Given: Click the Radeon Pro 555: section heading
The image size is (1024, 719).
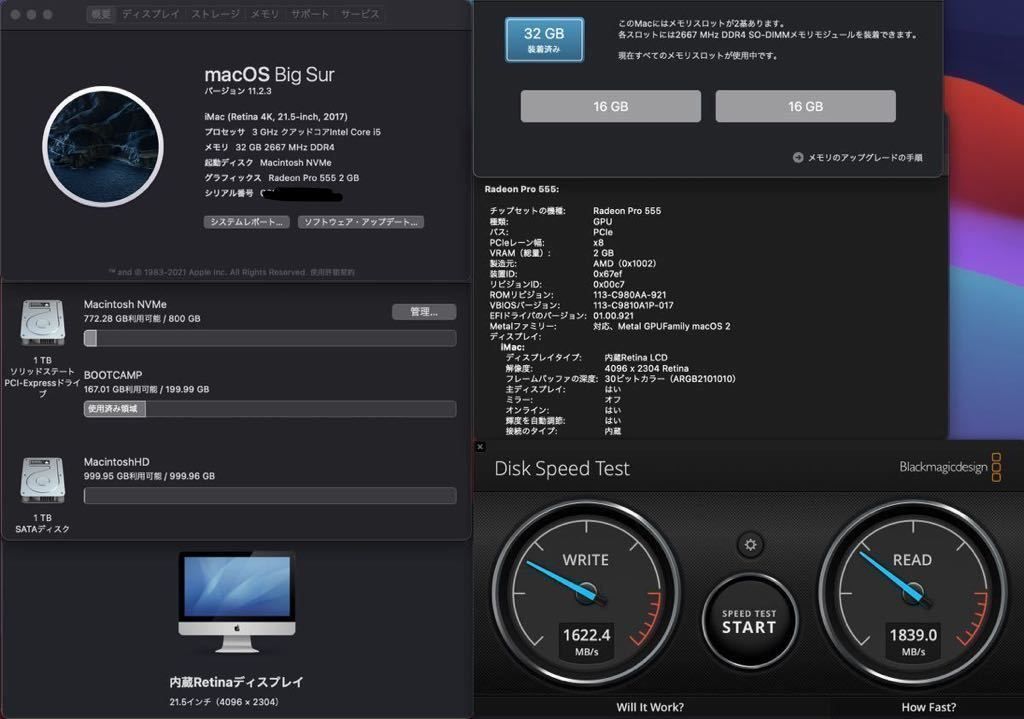Looking at the screenshot, I should click(x=522, y=189).
